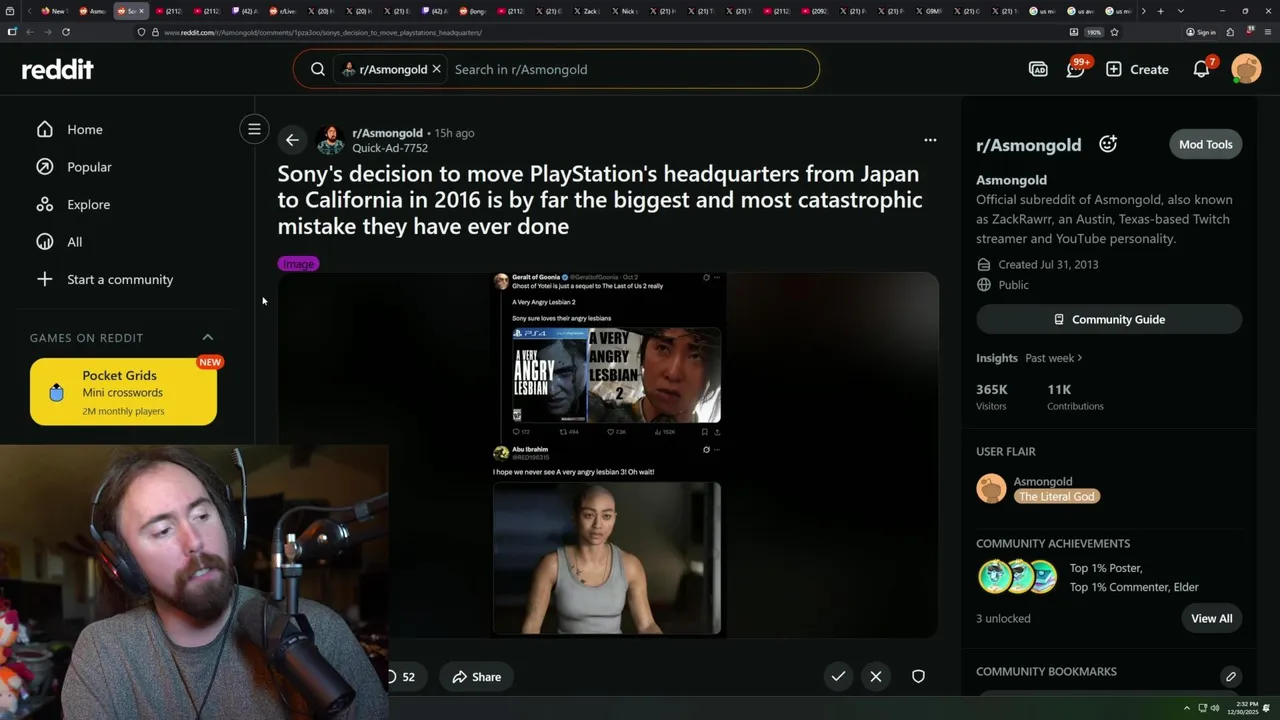Focus the Search in r/Asmongold field

coord(630,69)
